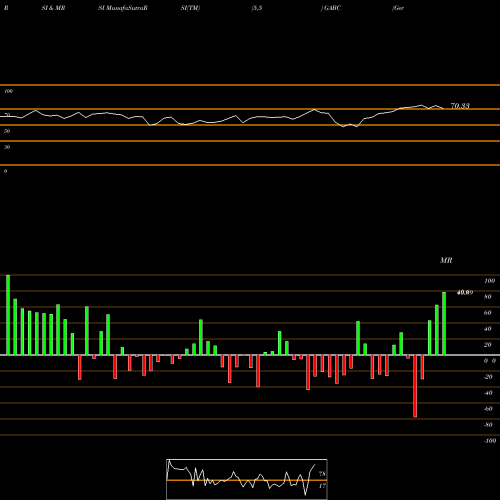Click the RSI axis label 0
Image resolution: width=500 pixels, height=500 pixels.
[x=5, y=171]
